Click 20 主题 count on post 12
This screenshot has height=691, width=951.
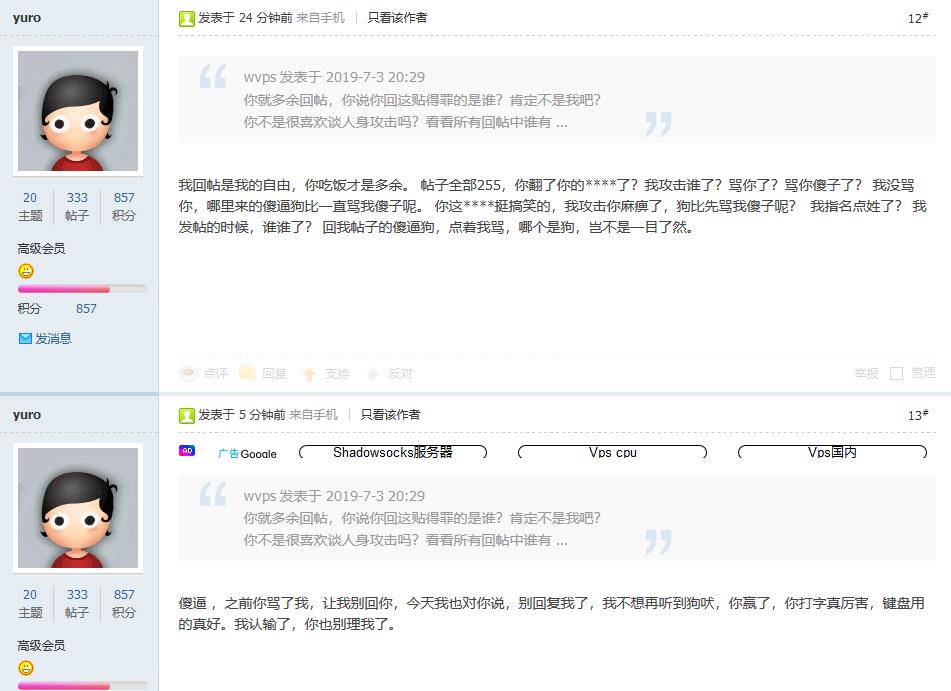coord(30,206)
